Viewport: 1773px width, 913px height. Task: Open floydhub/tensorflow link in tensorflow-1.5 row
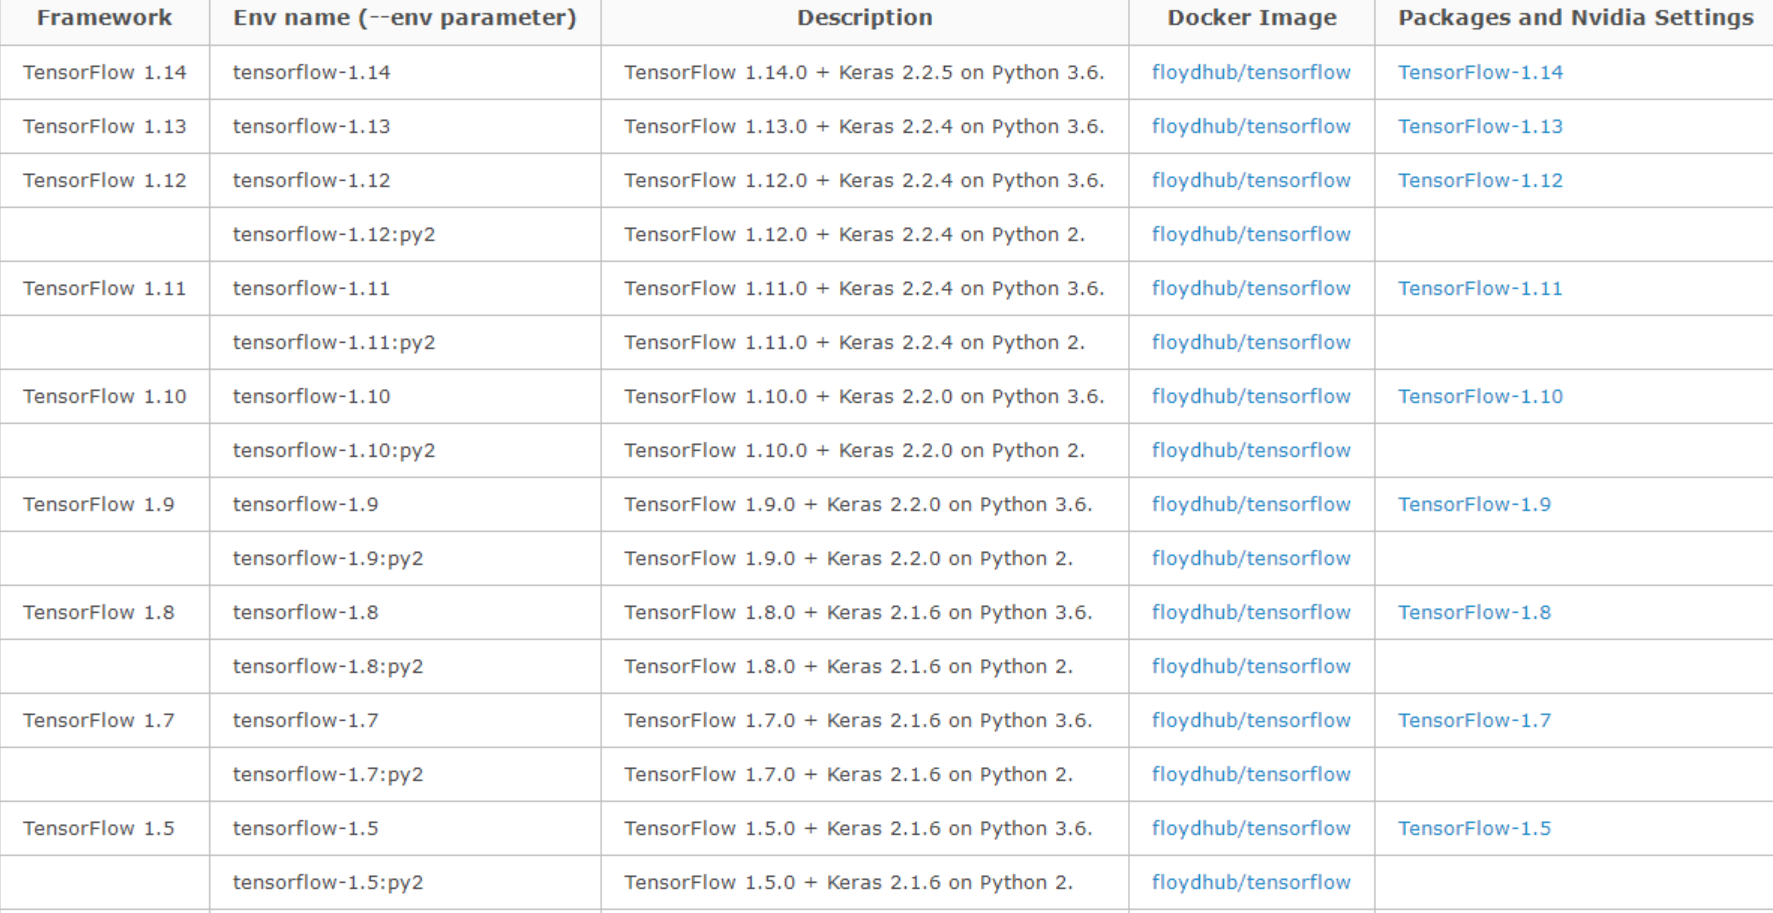click(1251, 828)
